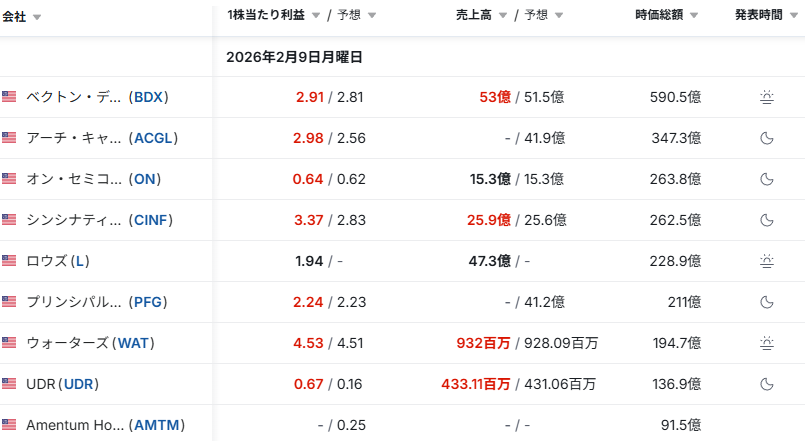Image resolution: width=805 pixels, height=441 pixels.
Task: Click the moon after-hours icon for ACGL
Action: (767, 138)
